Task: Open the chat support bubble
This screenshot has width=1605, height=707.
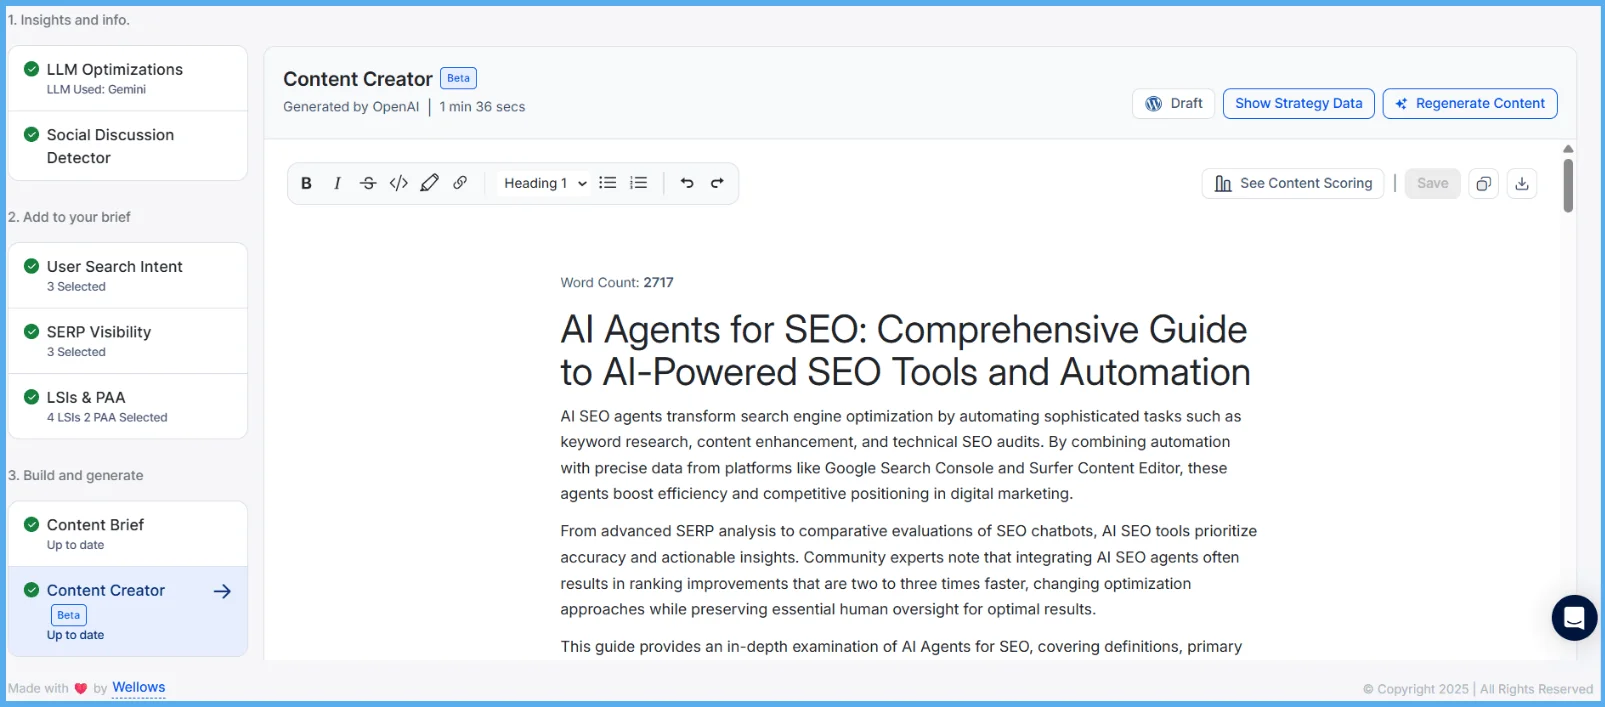Action: coord(1573,618)
